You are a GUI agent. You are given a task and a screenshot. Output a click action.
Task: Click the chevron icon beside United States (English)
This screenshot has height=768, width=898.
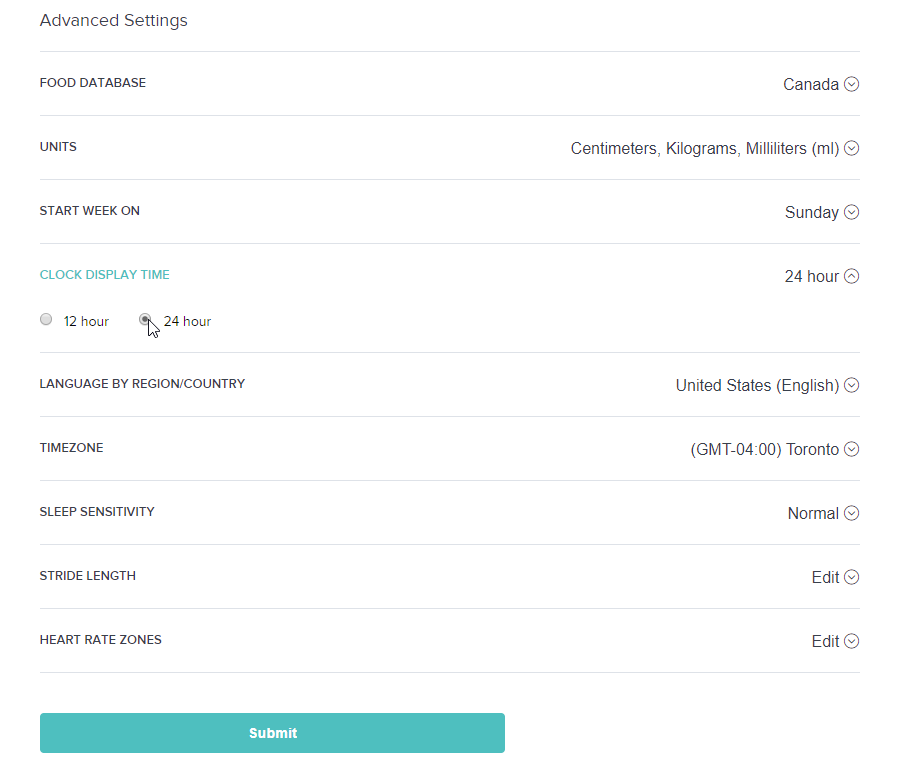(x=851, y=385)
